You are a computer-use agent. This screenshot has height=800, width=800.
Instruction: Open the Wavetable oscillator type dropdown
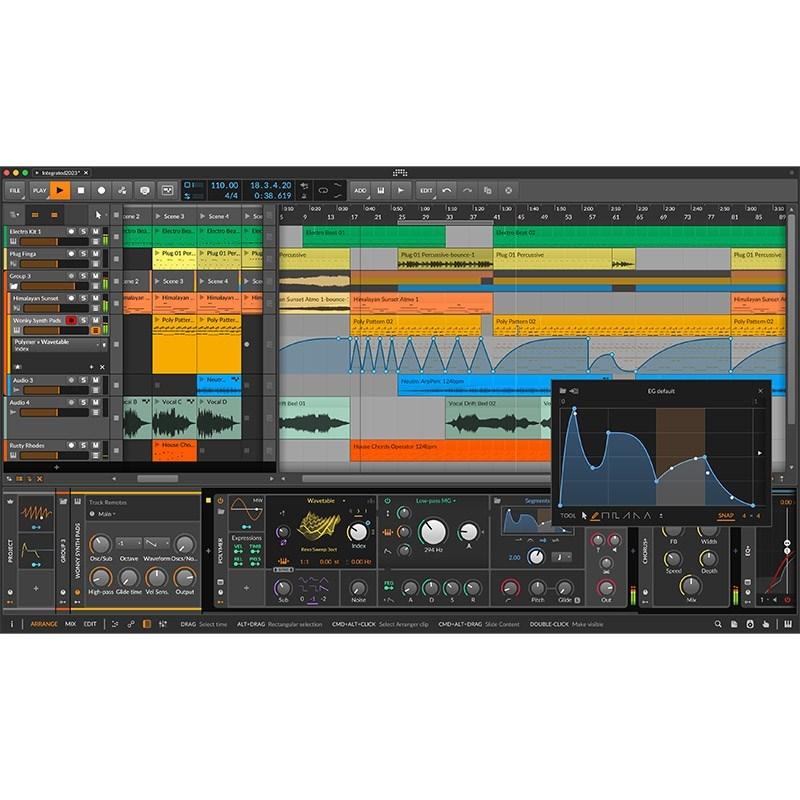(321, 501)
